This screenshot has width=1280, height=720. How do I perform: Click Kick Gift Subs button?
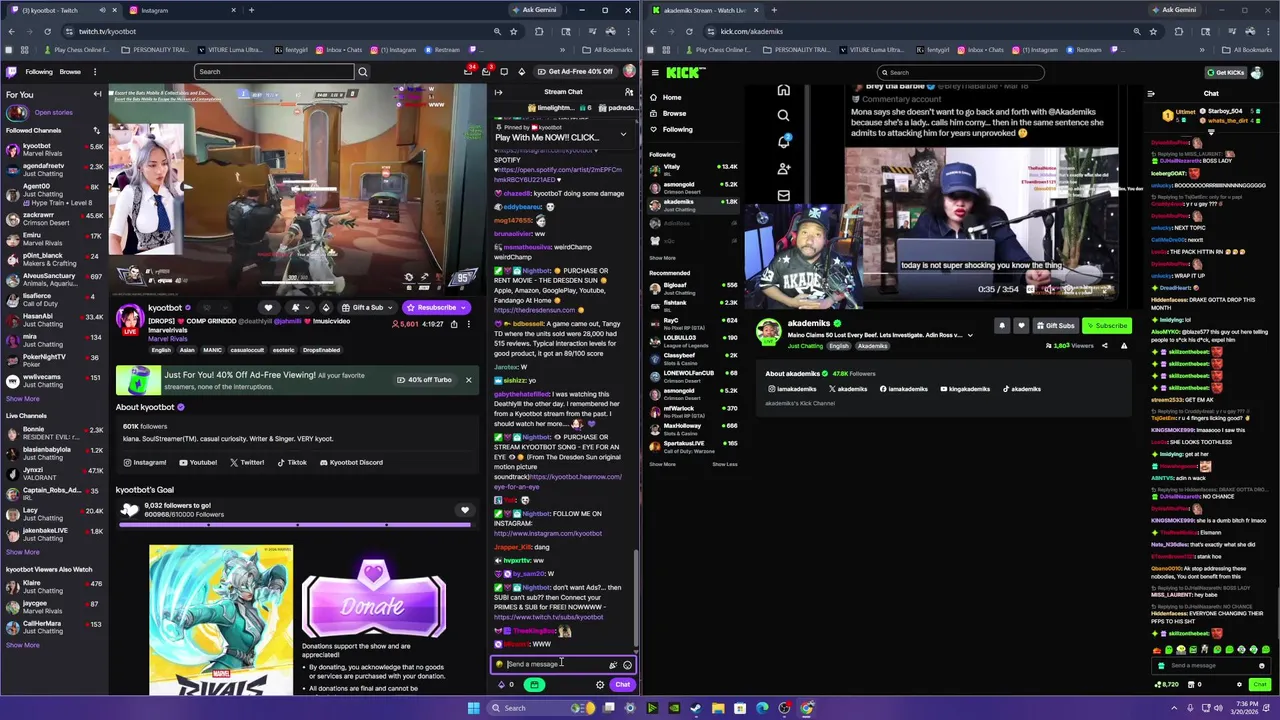tap(1055, 326)
